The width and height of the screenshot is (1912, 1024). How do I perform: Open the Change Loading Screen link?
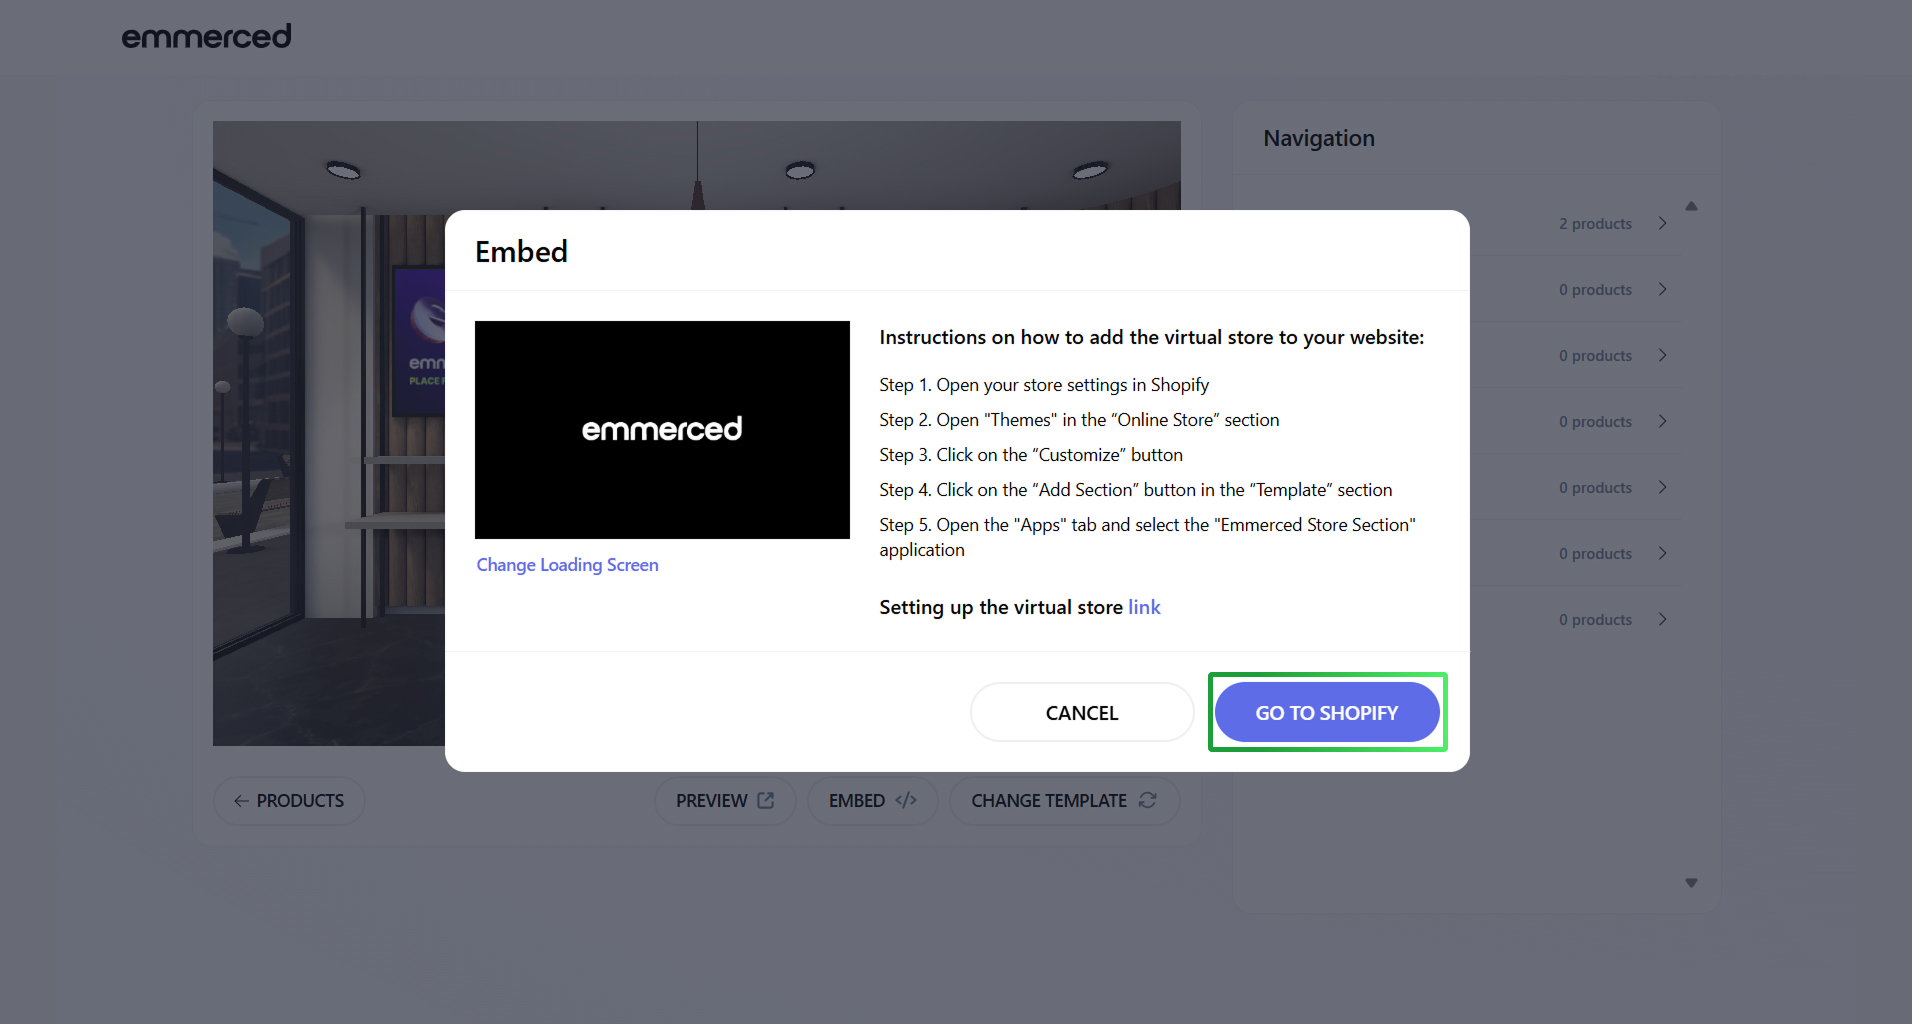point(567,565)
